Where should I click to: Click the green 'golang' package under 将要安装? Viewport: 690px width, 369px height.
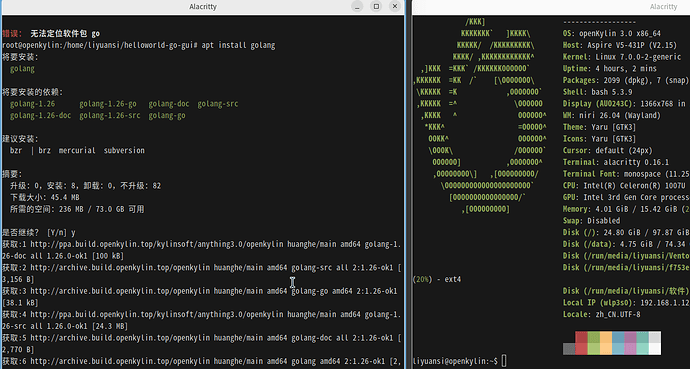click(22, 69)
